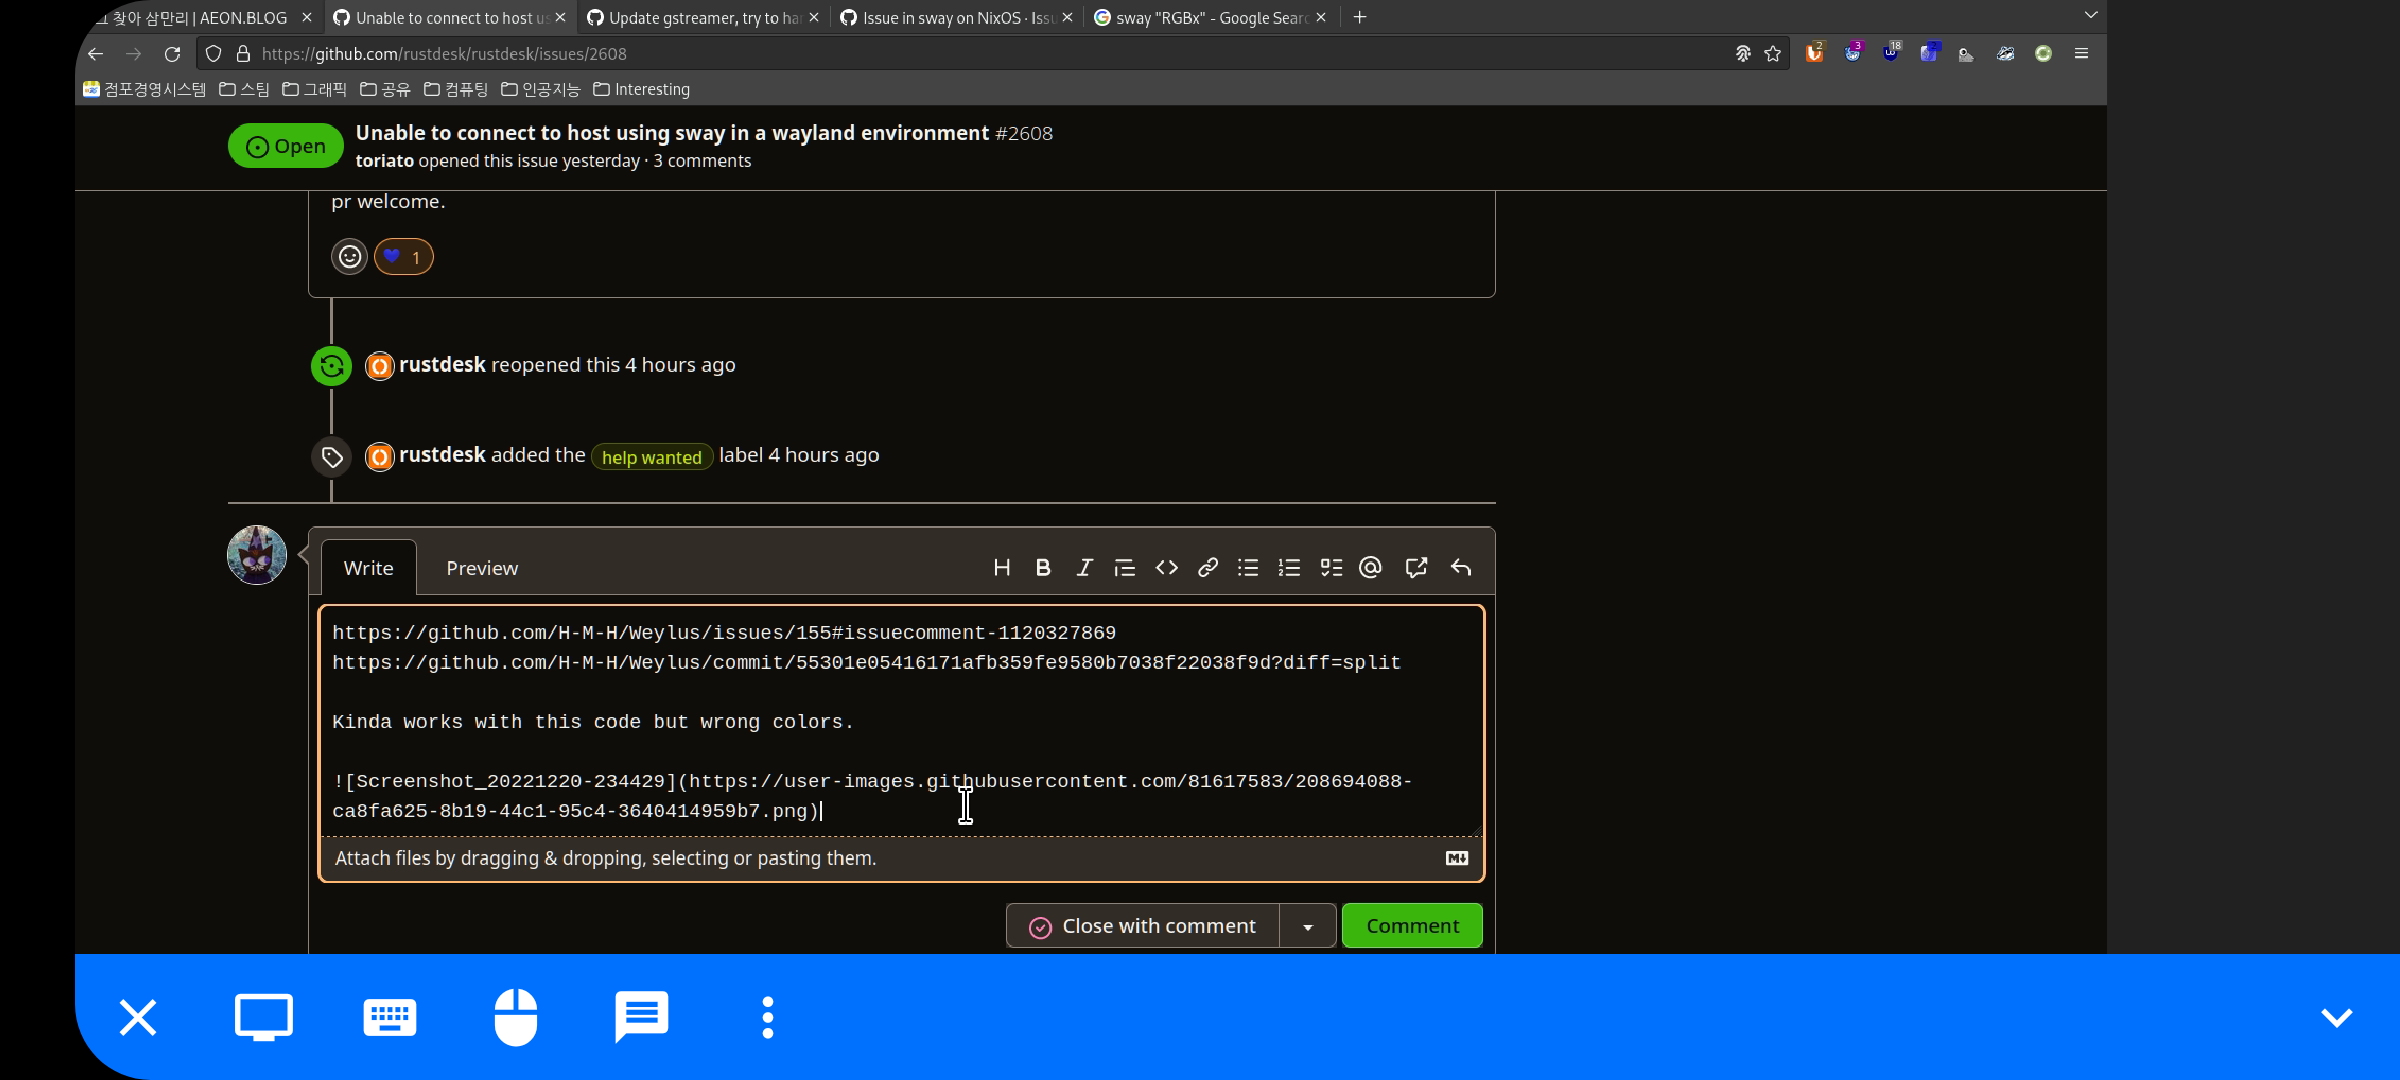2400x1080 pixels.
Task: Open the three-dot more options menu
Action: point(767,1017)
